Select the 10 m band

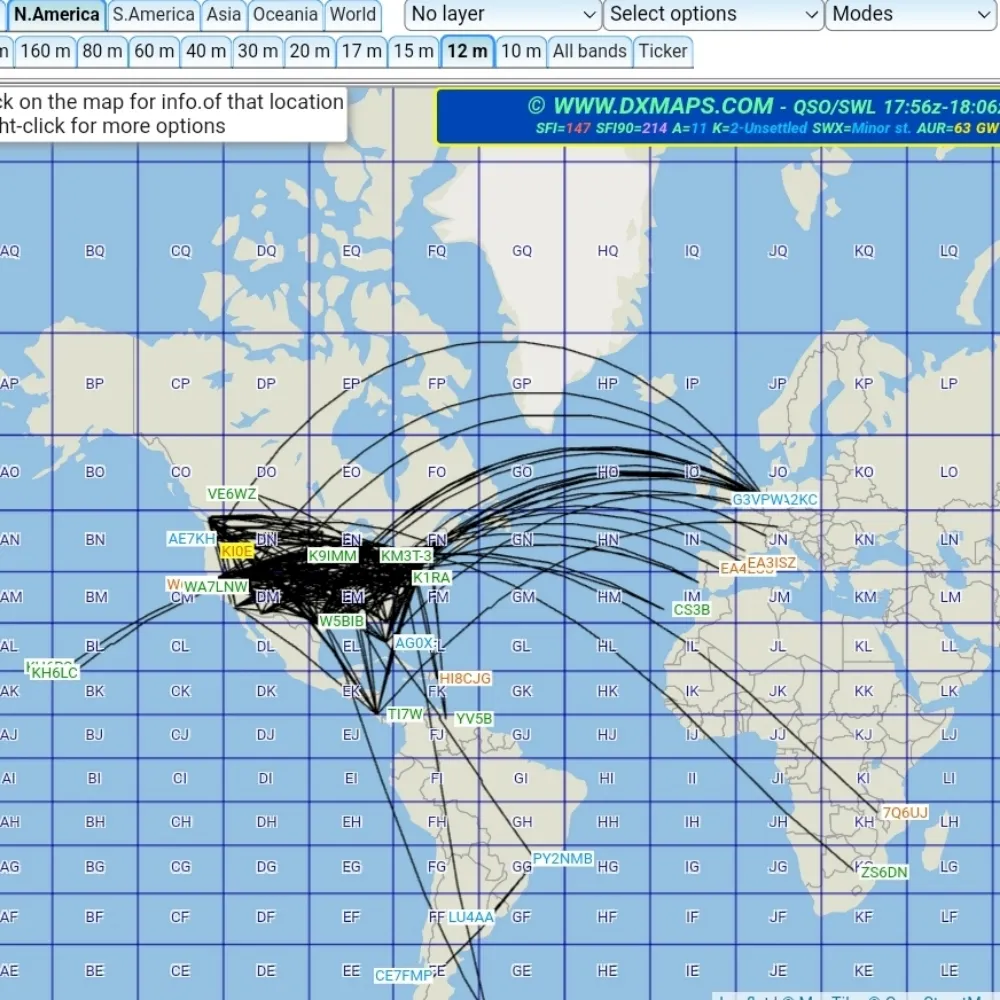(521, 51)
